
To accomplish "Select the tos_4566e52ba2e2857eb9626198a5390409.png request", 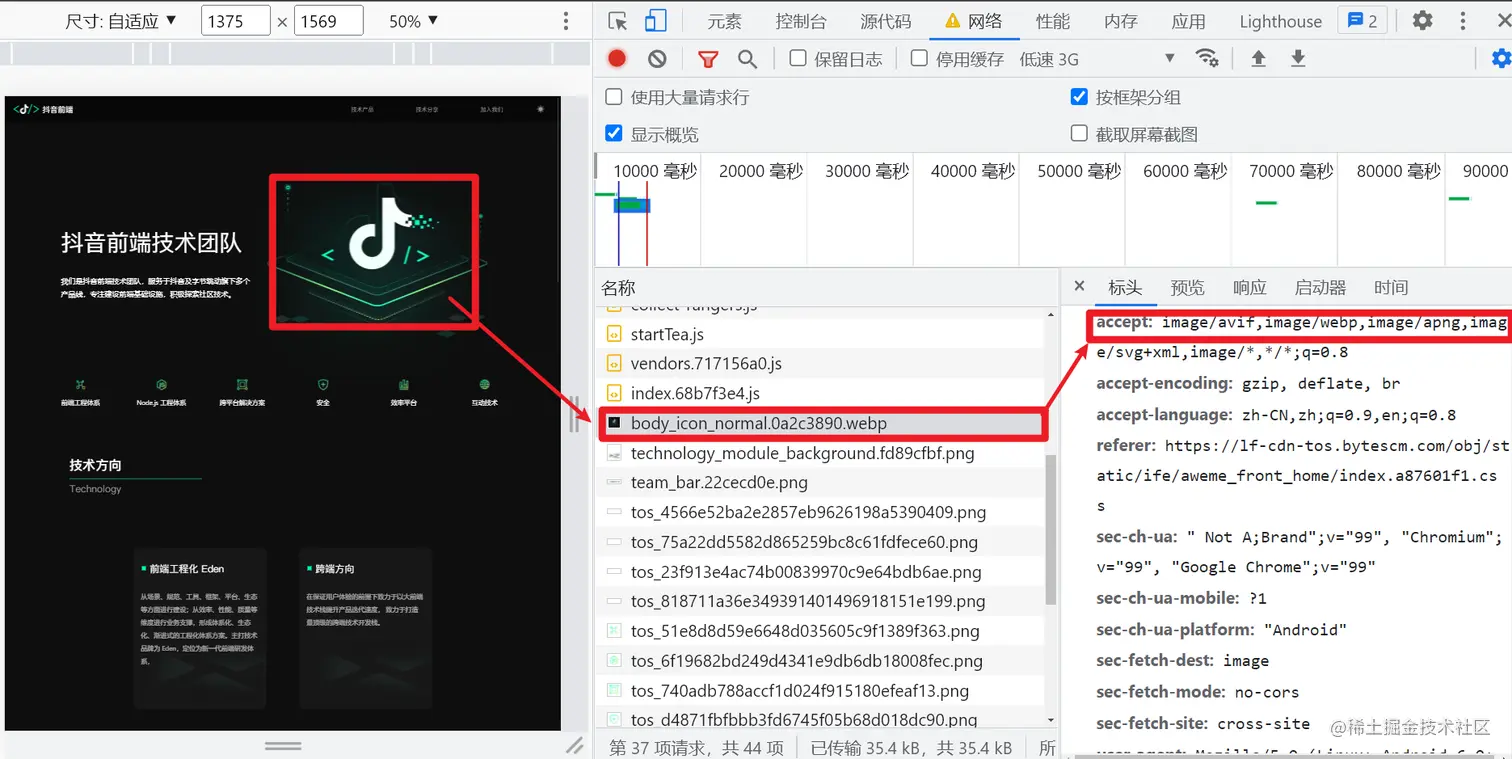I will (821, 512).
